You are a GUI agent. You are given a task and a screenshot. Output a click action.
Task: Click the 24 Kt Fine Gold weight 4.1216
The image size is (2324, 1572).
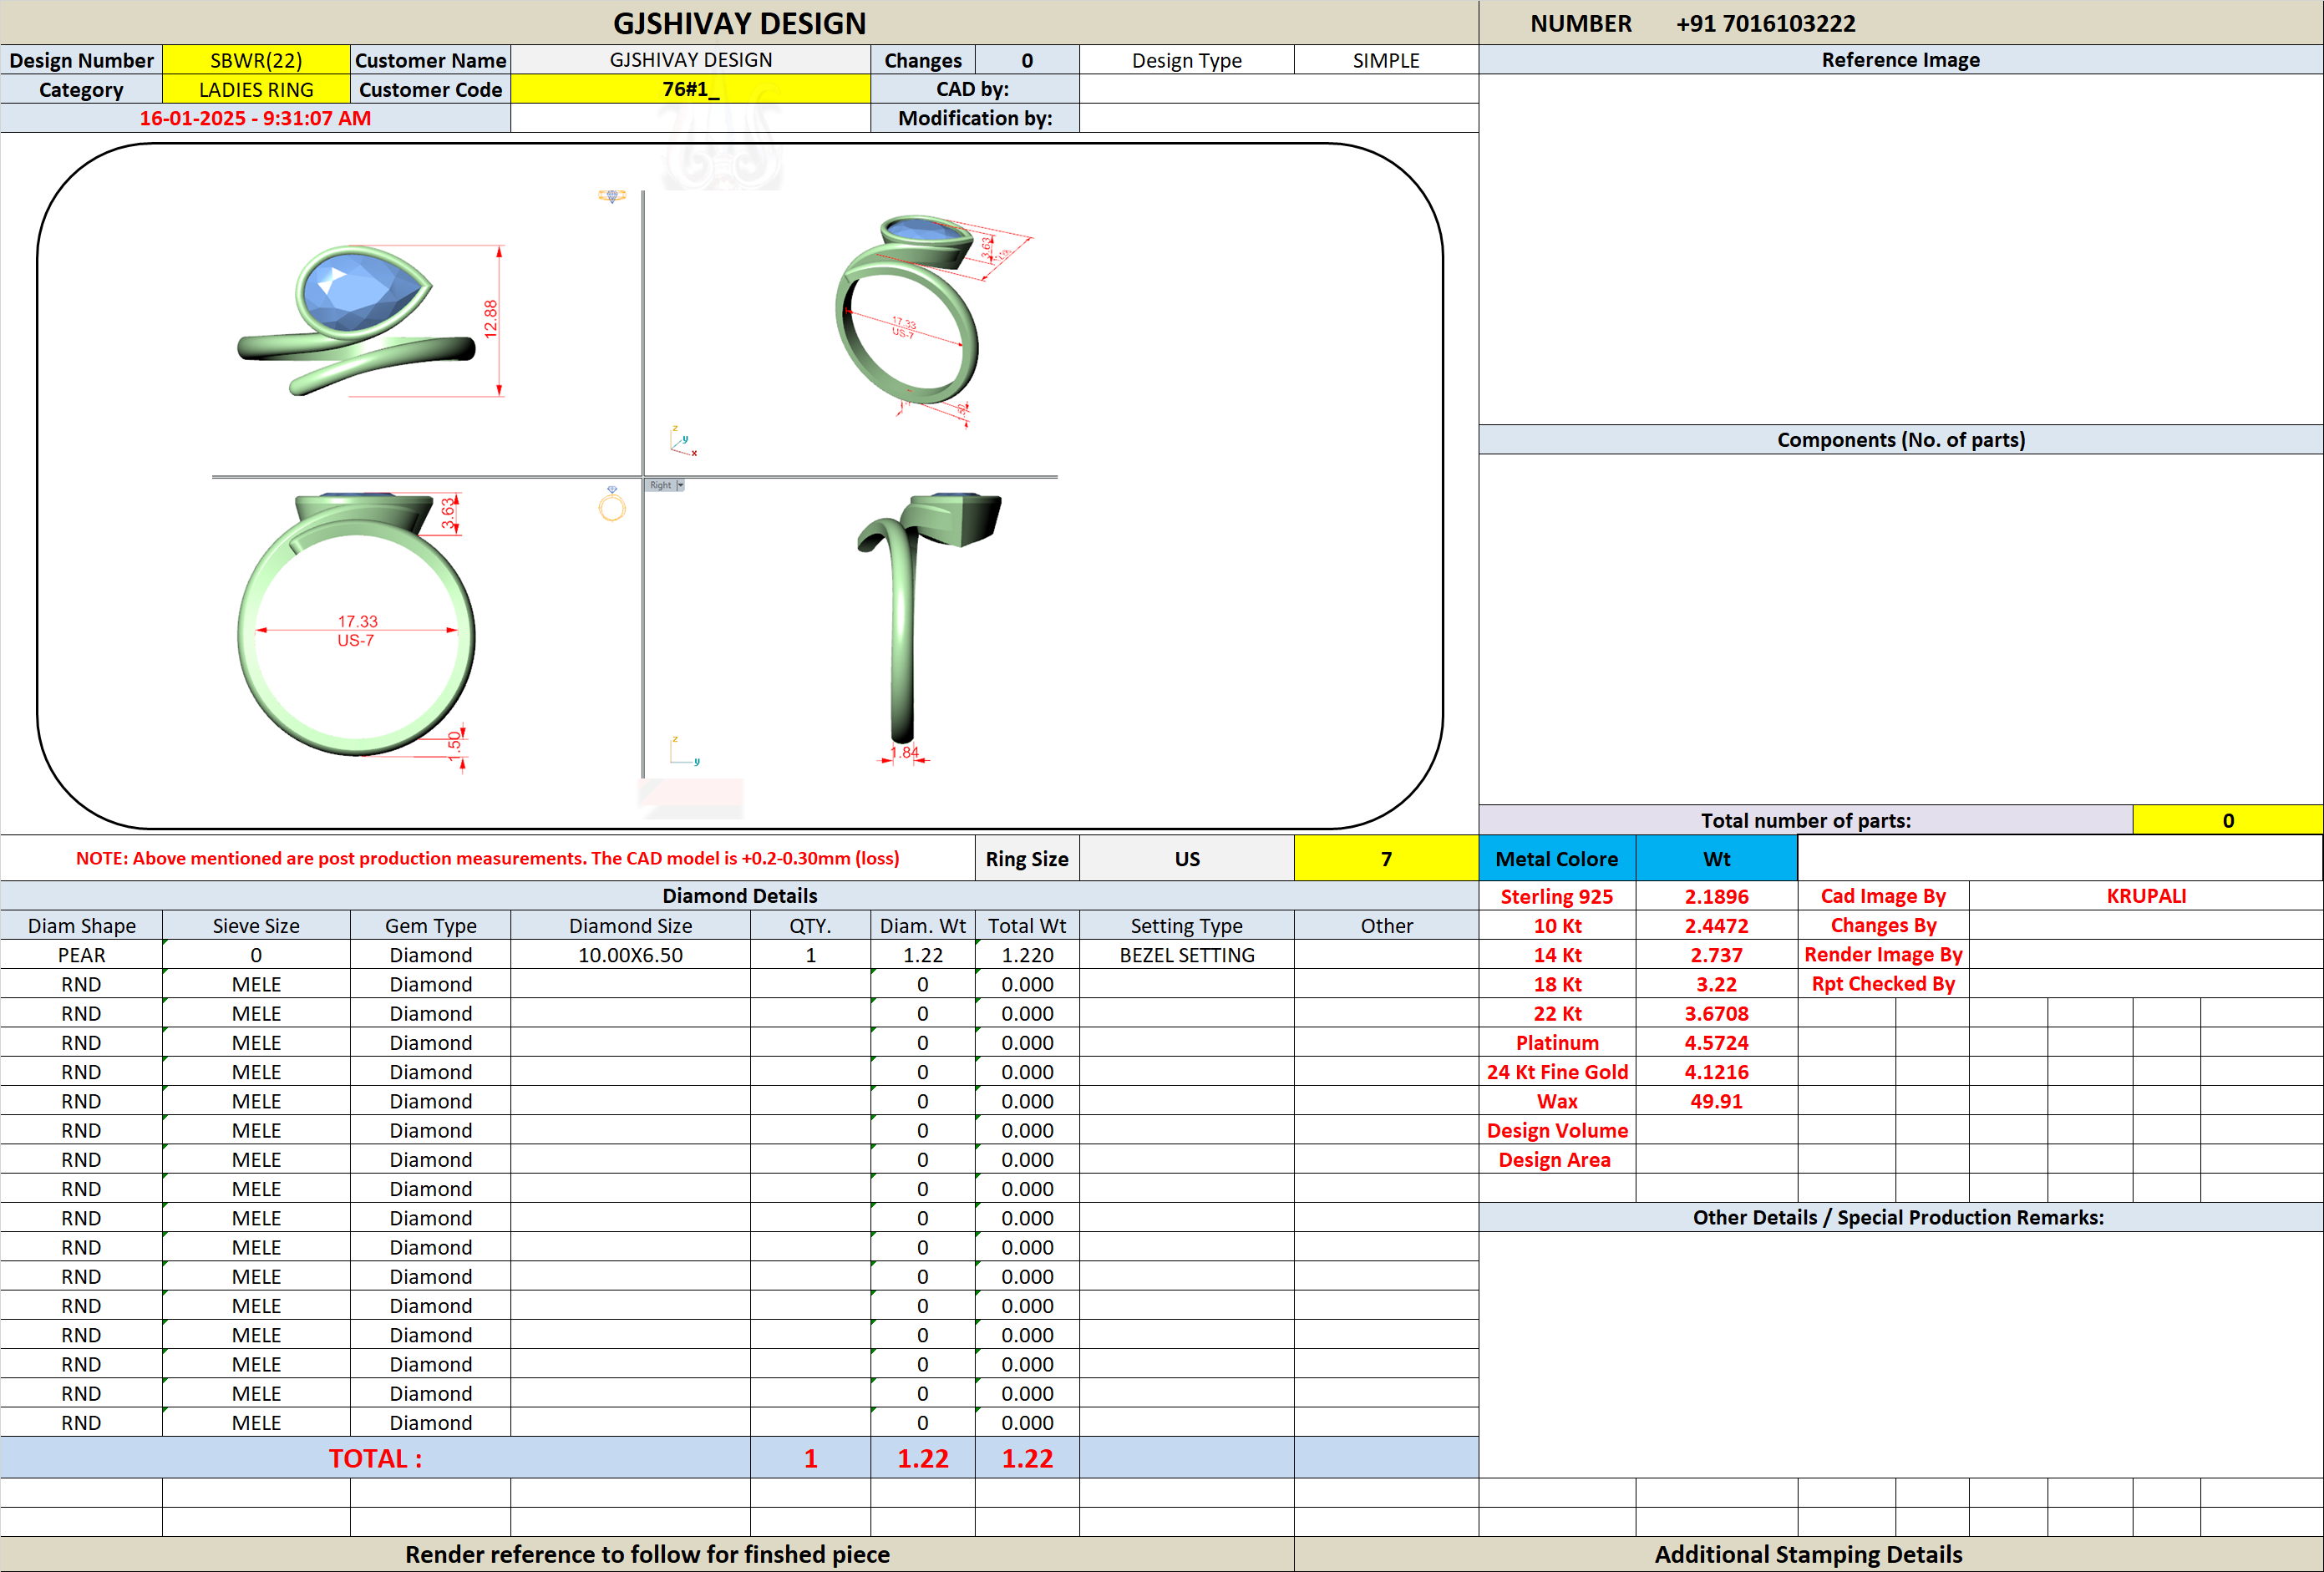1717,1072
